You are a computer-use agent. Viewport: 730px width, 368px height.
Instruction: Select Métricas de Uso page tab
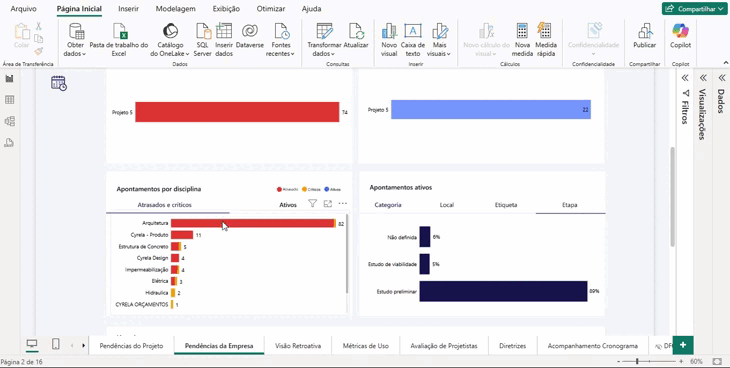pos(365,346)
